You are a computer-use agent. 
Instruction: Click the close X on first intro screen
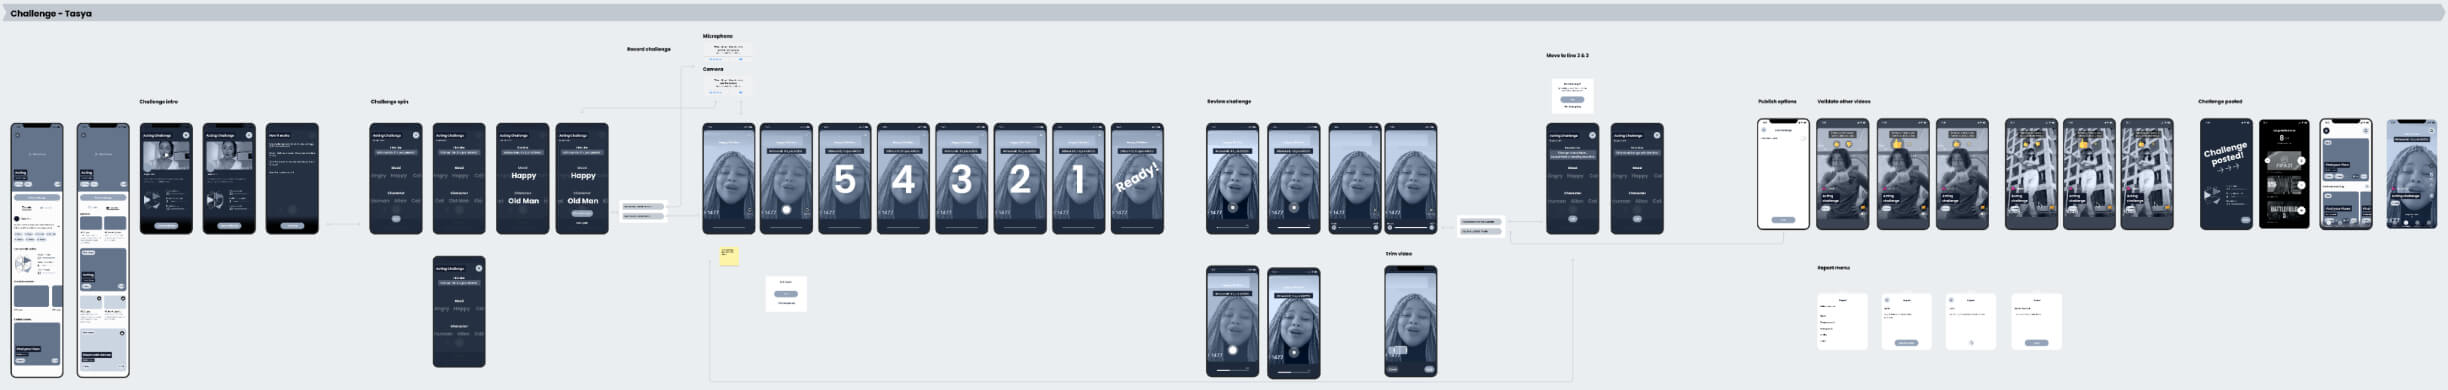click(x=186, y=135)
